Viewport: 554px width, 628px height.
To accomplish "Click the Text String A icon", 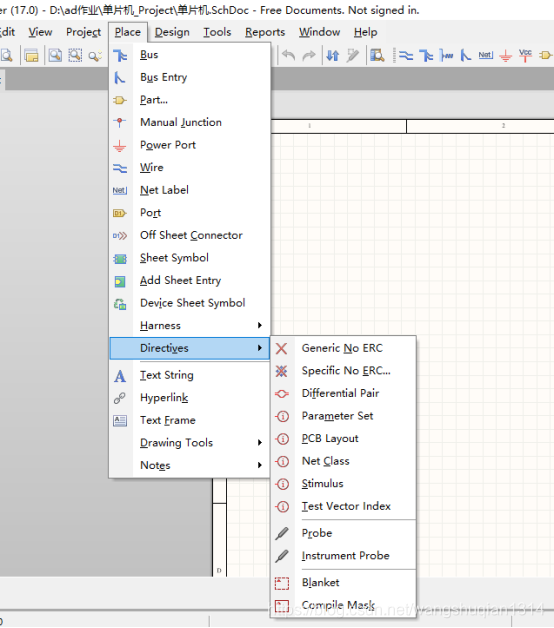I will [120, 376].
